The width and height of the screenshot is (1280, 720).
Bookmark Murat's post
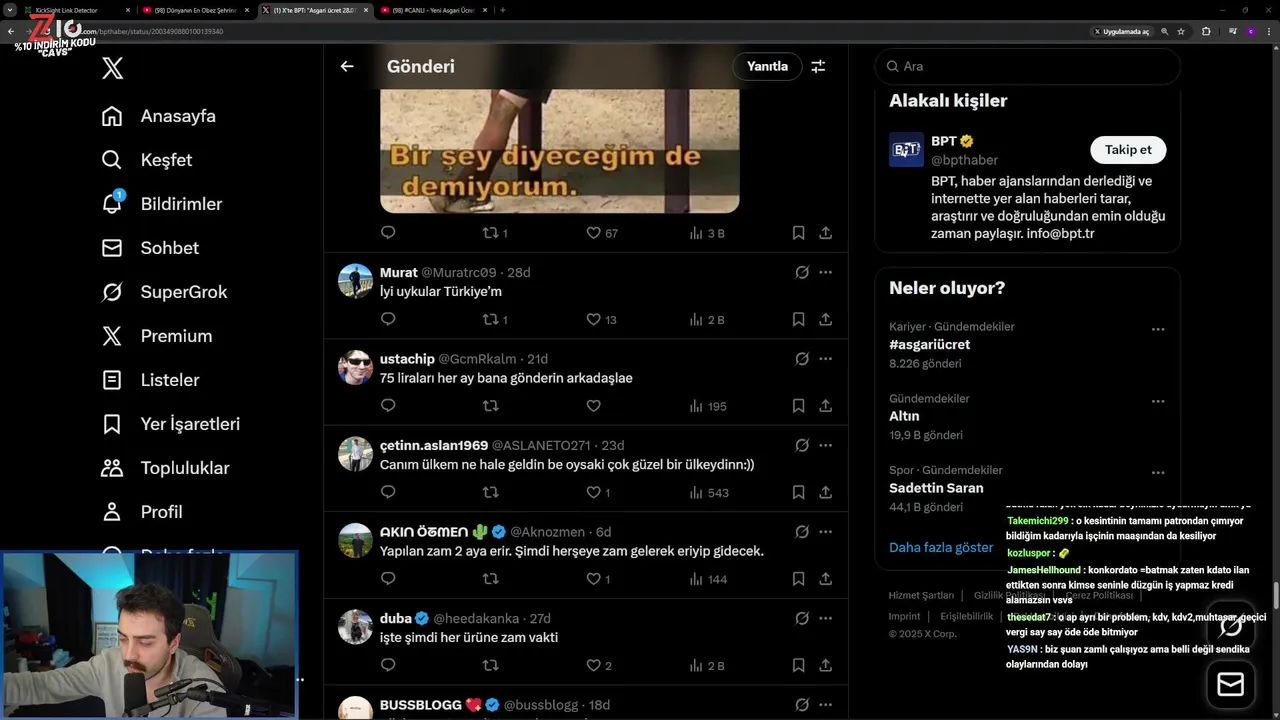(798, 320)
